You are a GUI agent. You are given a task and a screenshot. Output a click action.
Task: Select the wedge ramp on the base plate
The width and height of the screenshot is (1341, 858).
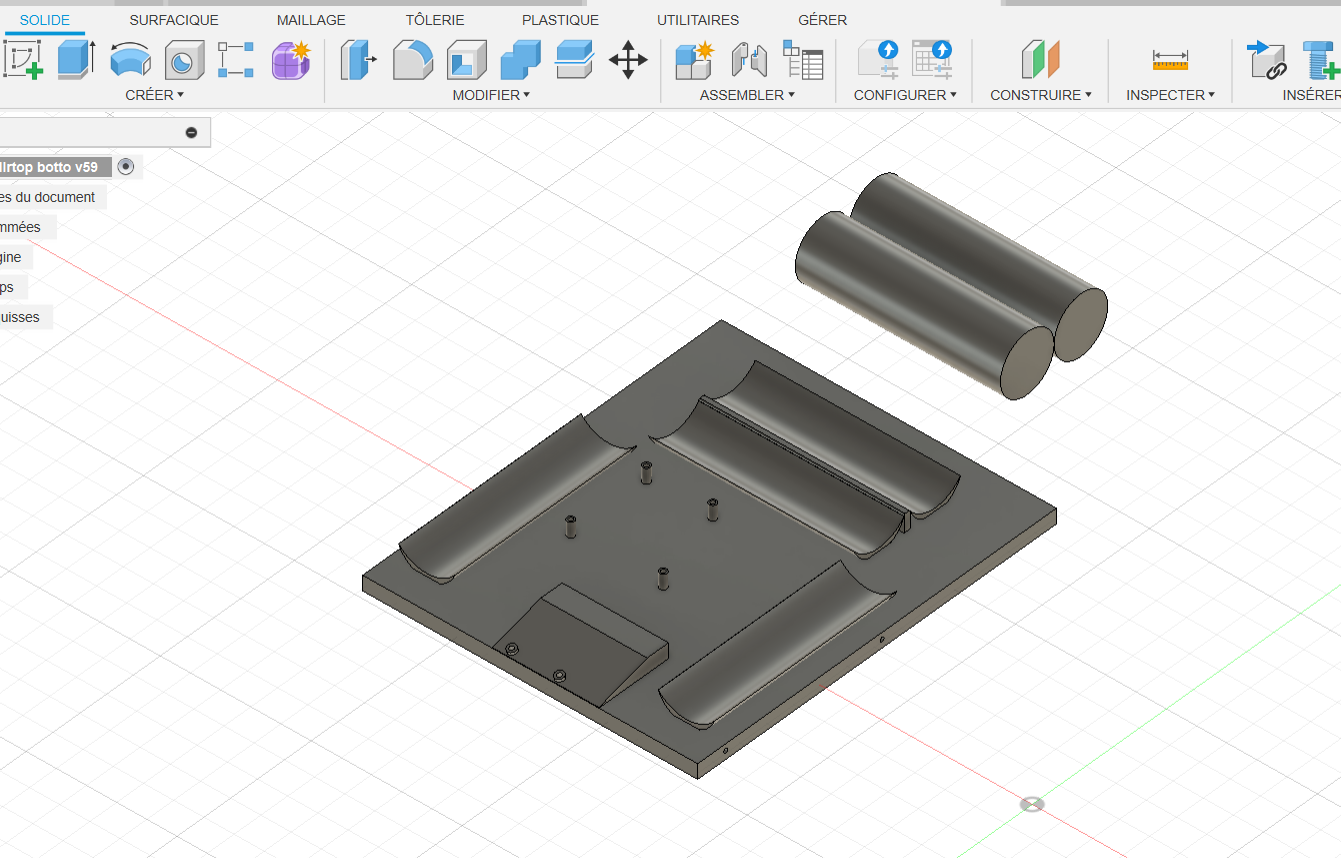[x=582, y=643]
